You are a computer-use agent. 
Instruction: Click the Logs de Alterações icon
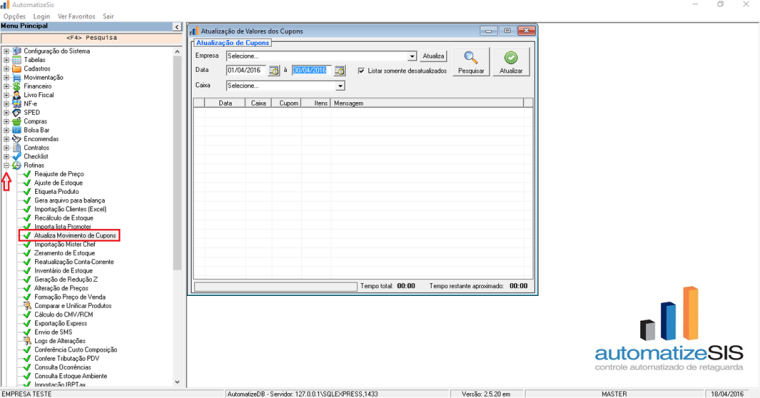pos(27,341)
